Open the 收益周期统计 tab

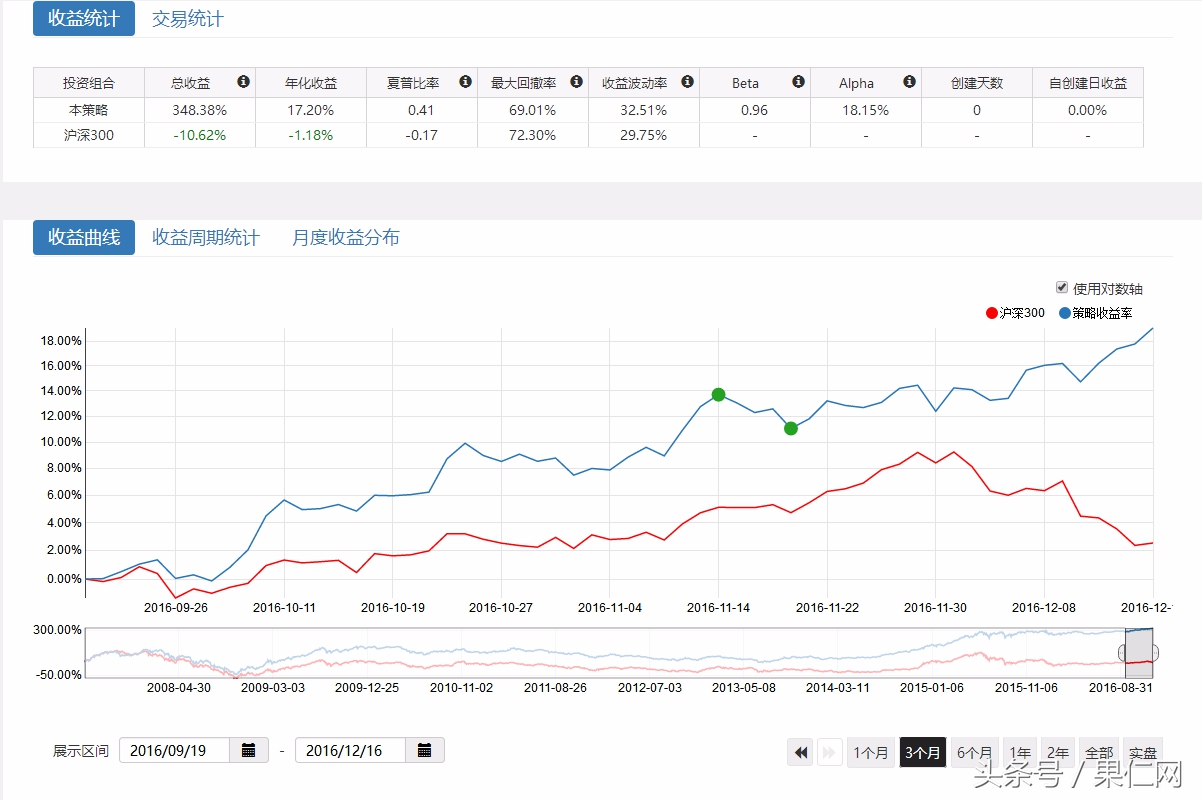[x=206, y=237]
